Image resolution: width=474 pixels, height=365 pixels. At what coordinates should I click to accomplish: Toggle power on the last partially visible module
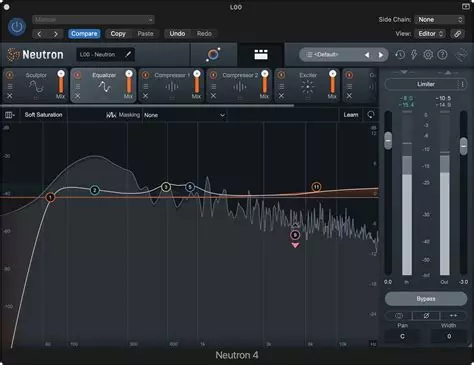click(349, 75)
